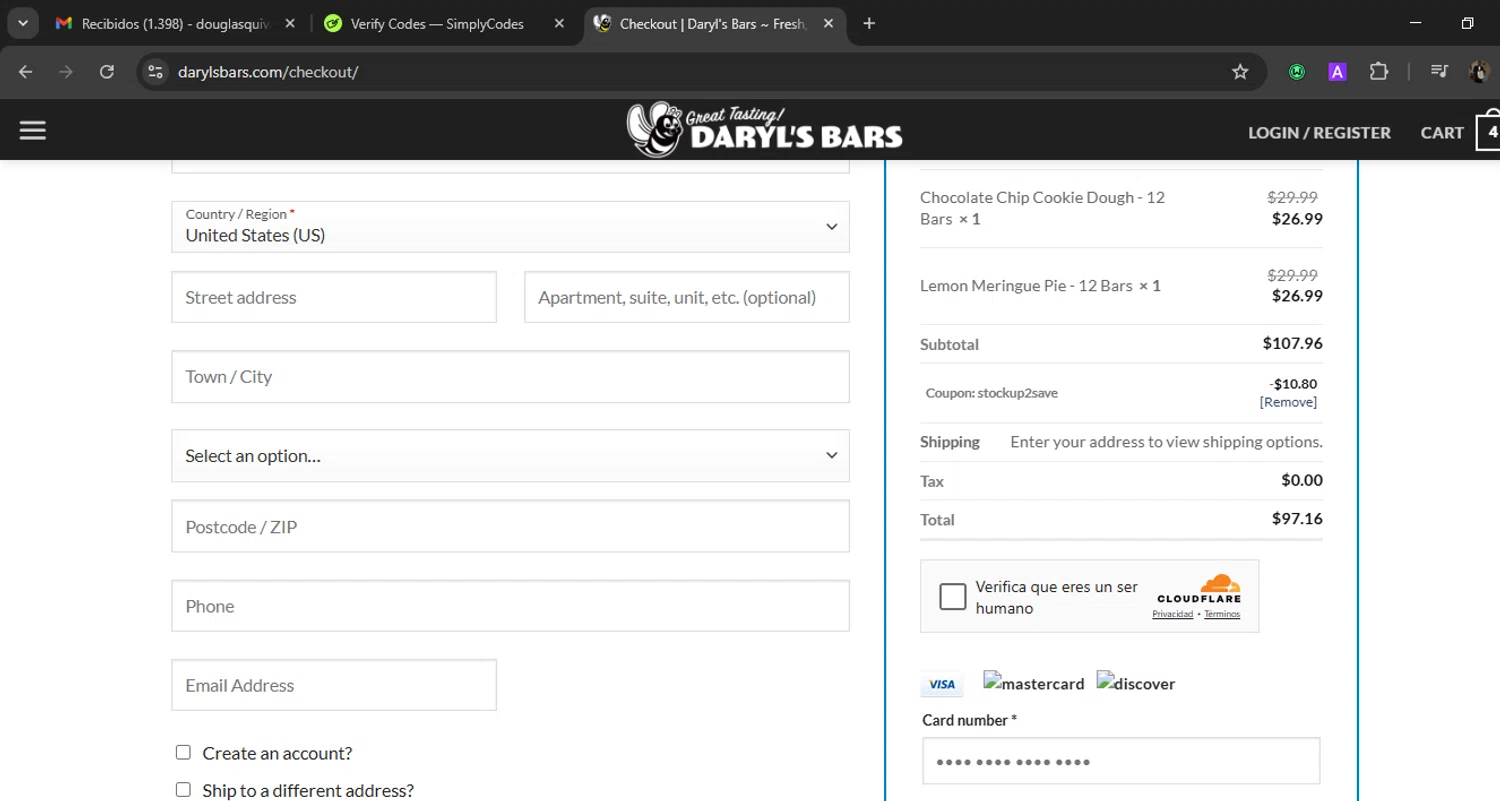
Task: Click Chocolate Chip Cookie Dough item text
Action: [1042, 208]
